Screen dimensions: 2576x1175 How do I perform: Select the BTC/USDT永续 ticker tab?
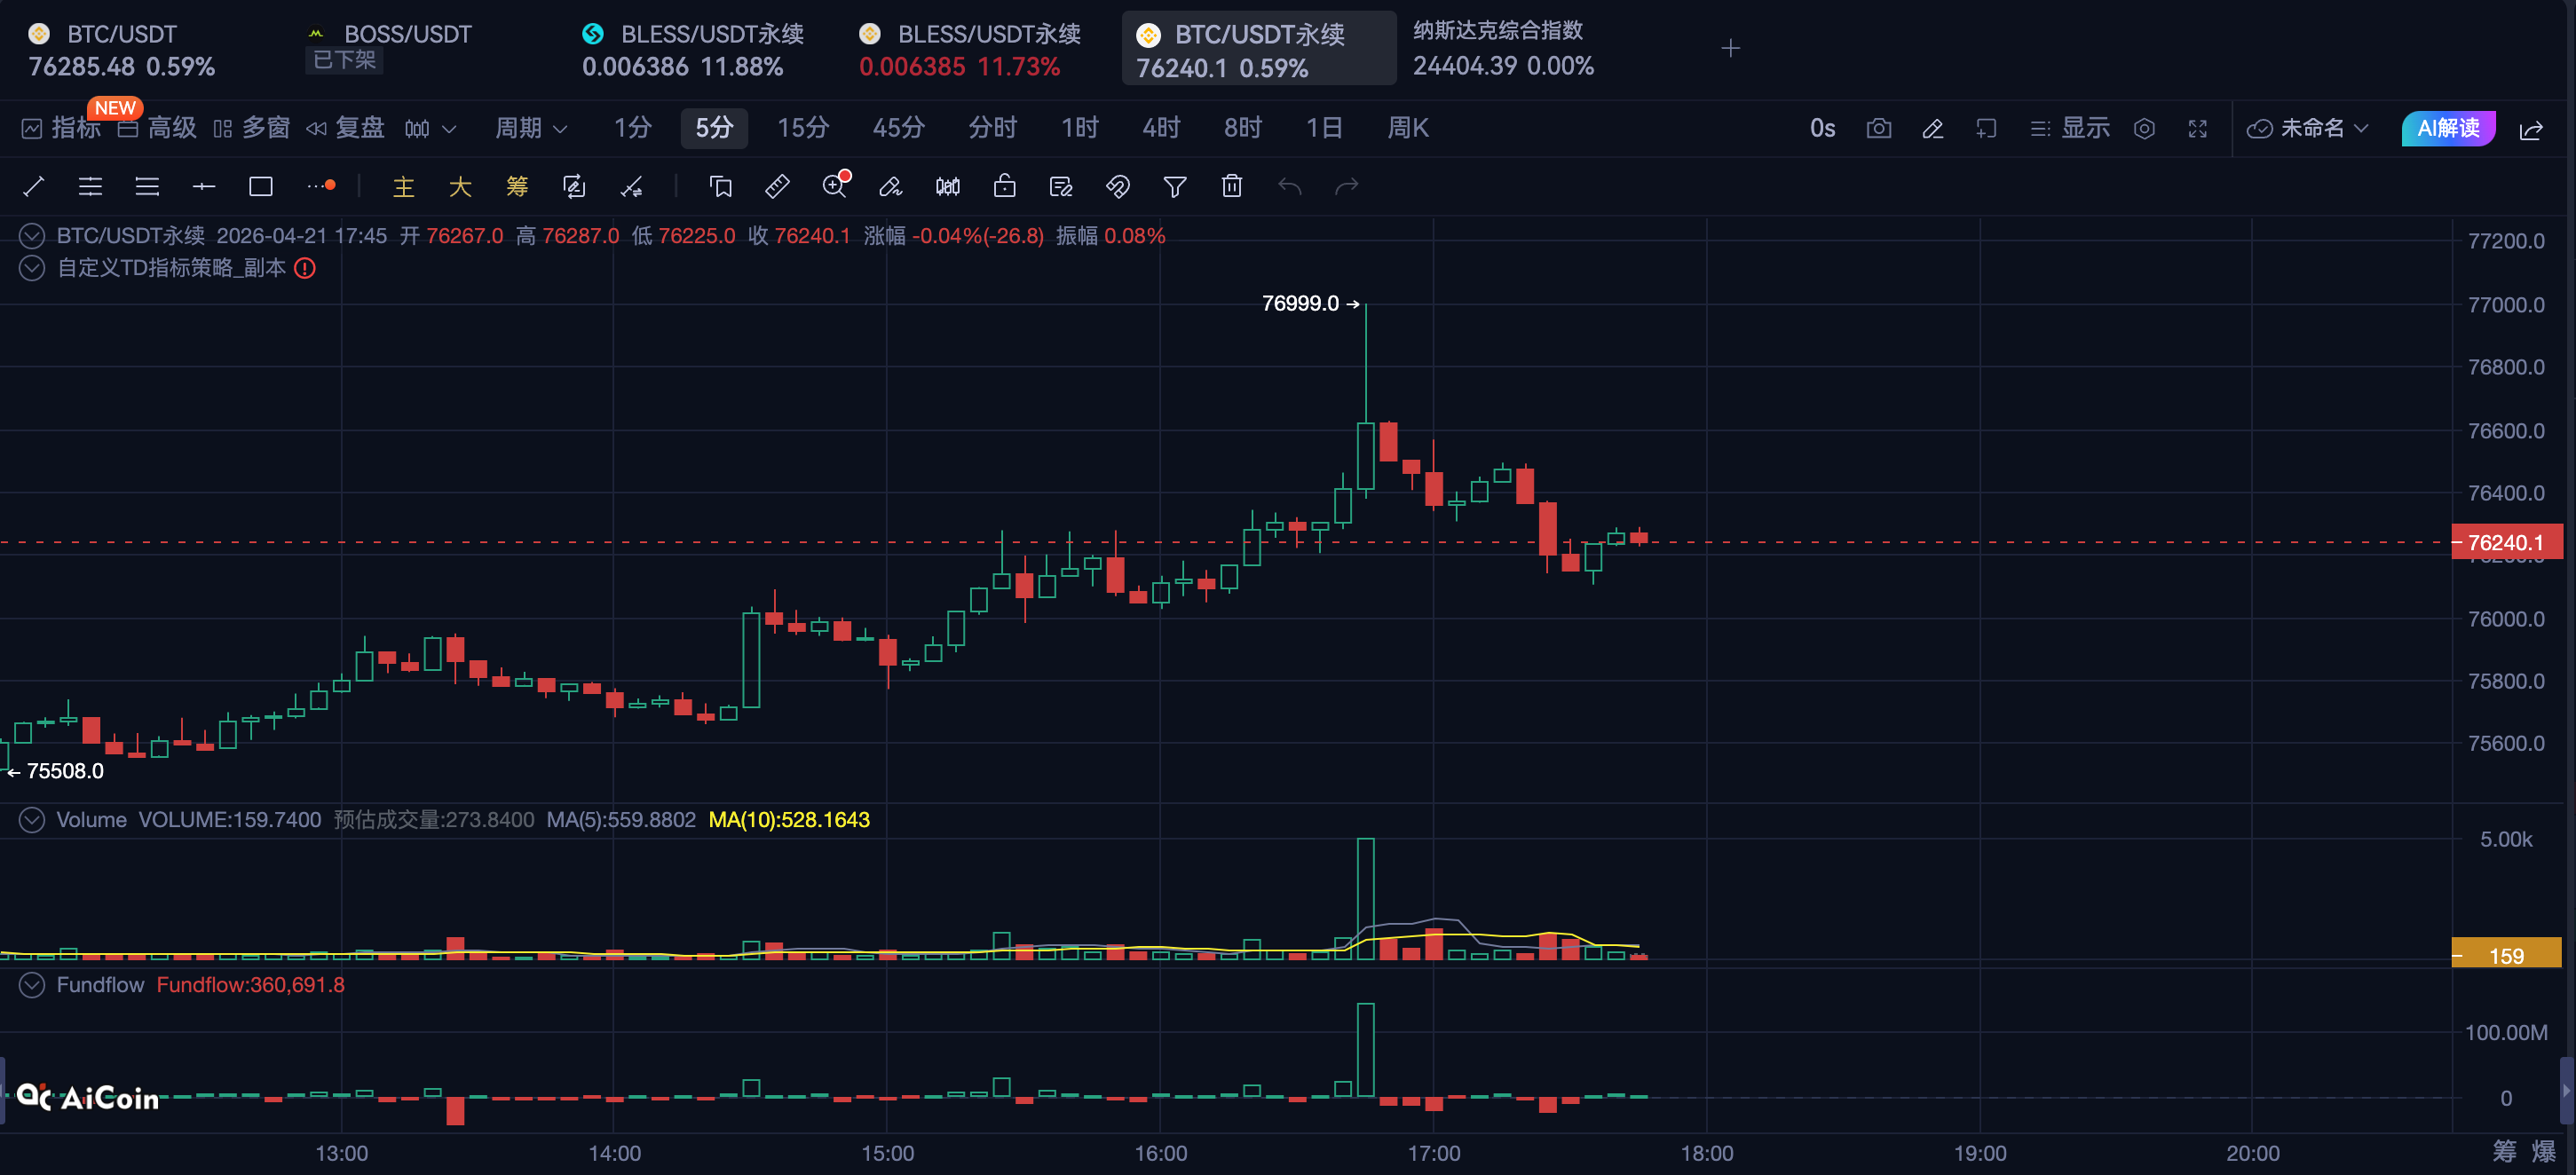[1258, 47]
